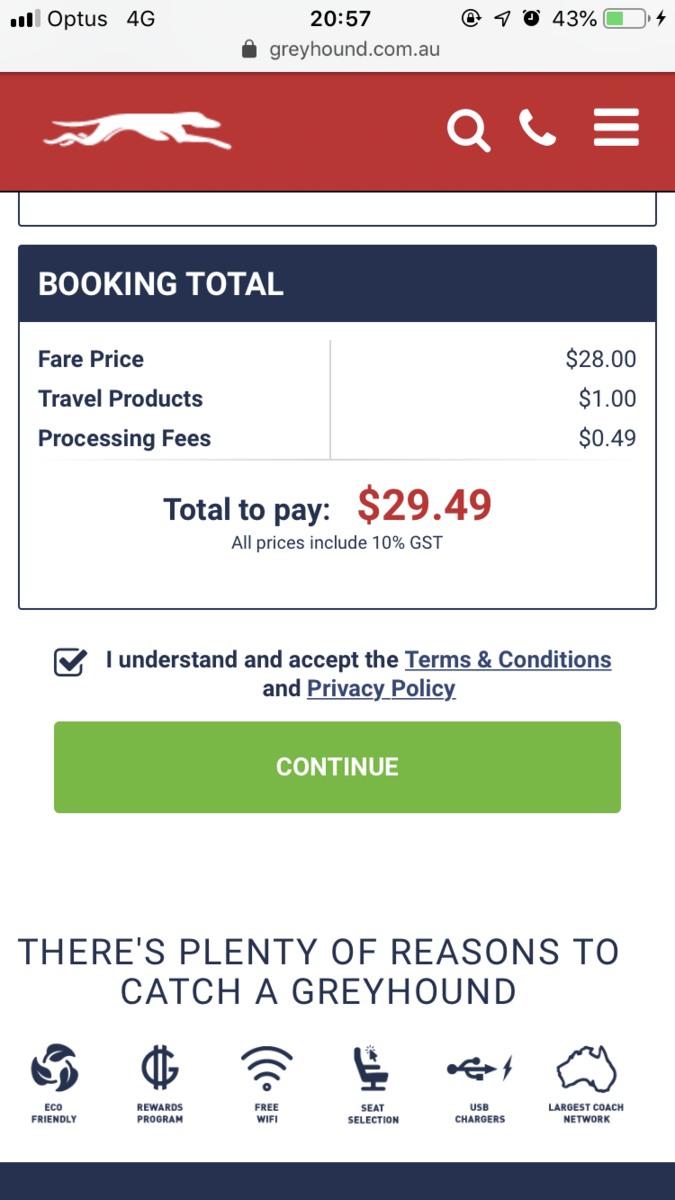Tap the $29.49 total amount

click(x=425, y=506)
